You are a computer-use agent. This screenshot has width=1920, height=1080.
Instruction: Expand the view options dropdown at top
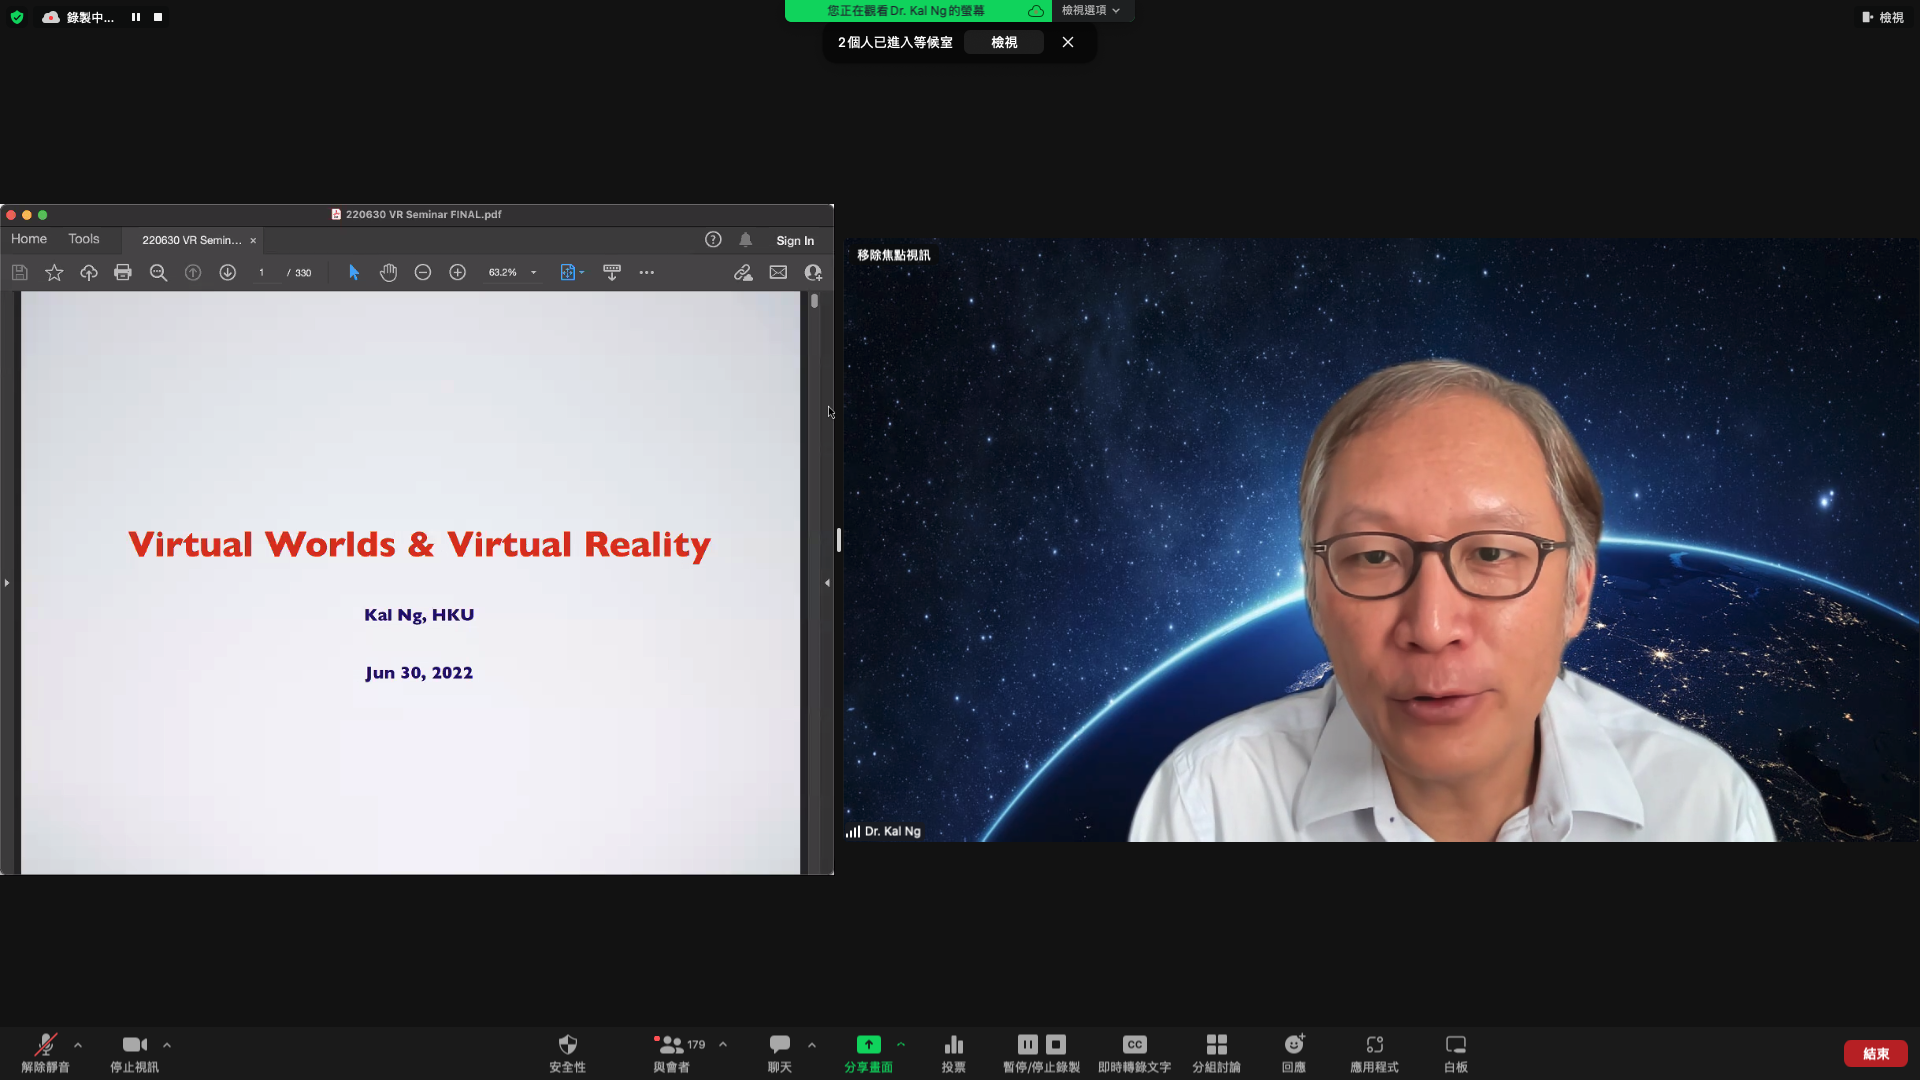pos(1091,10)
